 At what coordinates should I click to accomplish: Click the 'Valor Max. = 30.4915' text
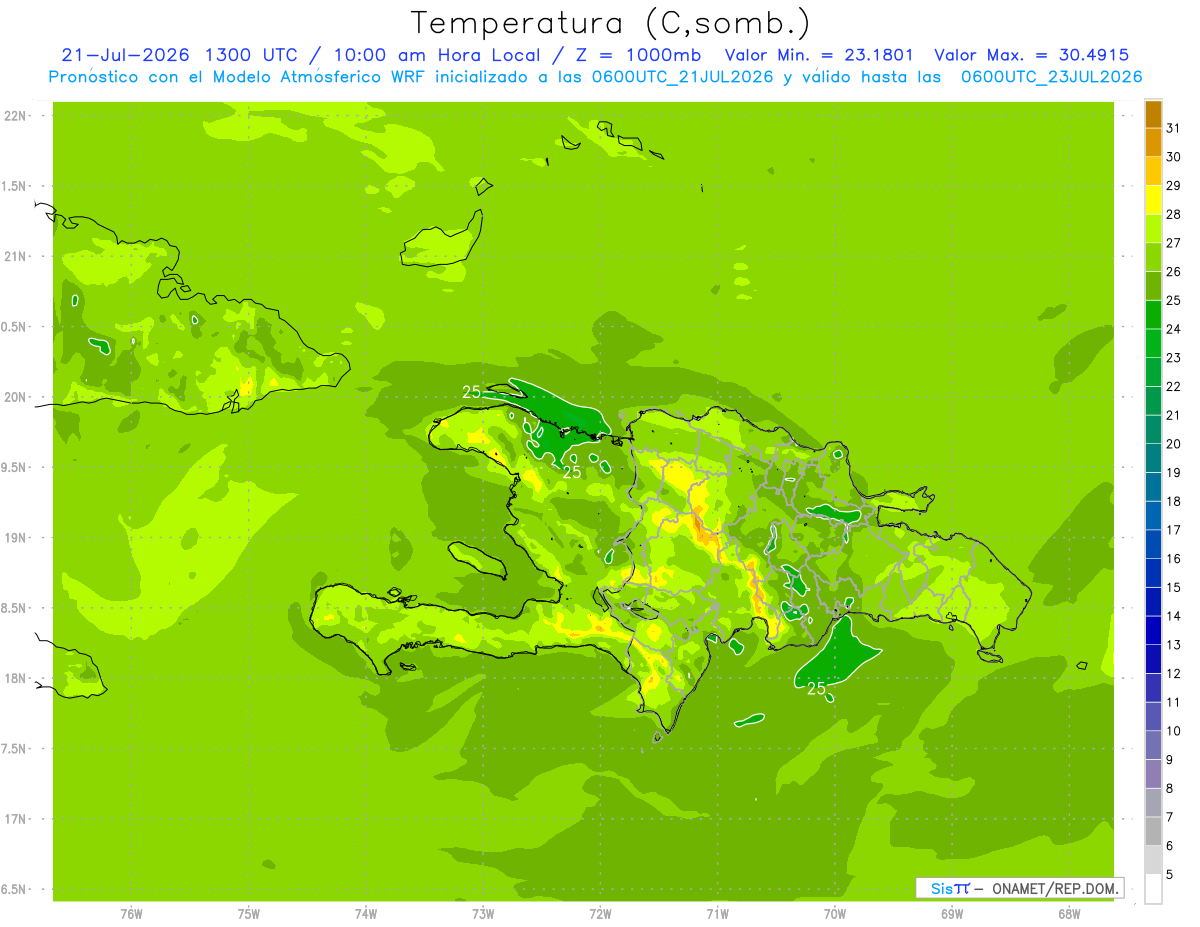pyautogui.click(x=1031, y=55)
